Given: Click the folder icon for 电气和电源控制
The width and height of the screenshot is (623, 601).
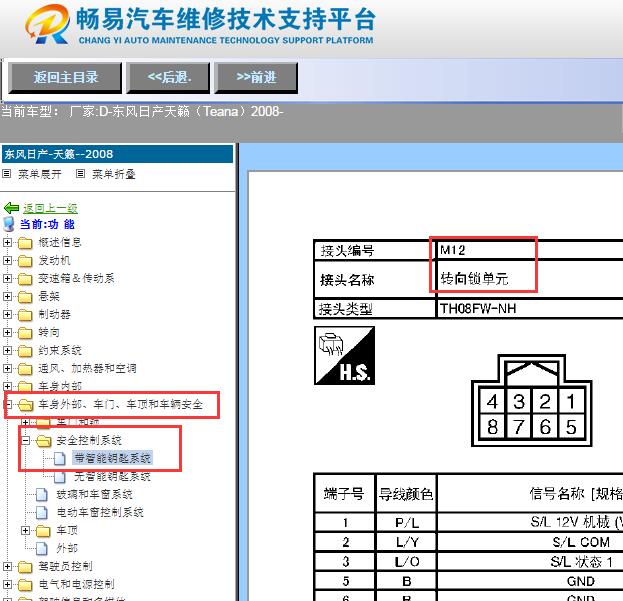Looking at the screenshot, I should (25, 585).
